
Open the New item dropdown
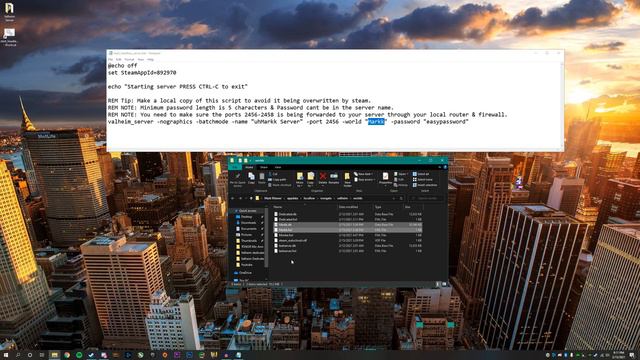(364, 174)
